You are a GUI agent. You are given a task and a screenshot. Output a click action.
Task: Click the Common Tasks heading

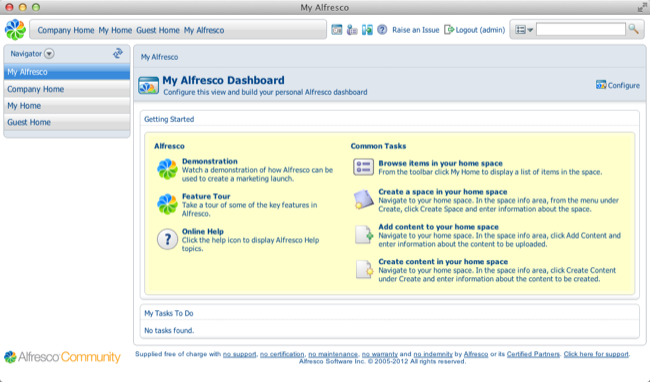pyautogui.click(x=378, y=146)
